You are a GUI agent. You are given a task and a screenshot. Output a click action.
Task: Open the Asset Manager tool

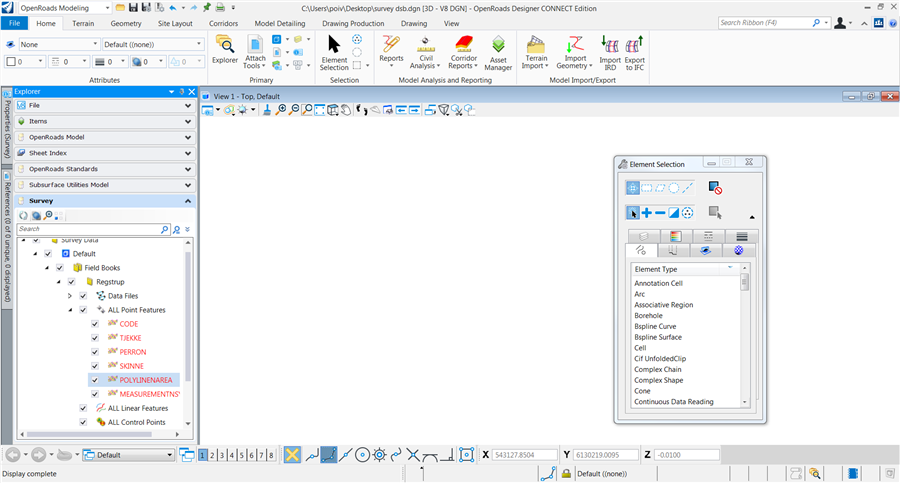tap(498, 49)
